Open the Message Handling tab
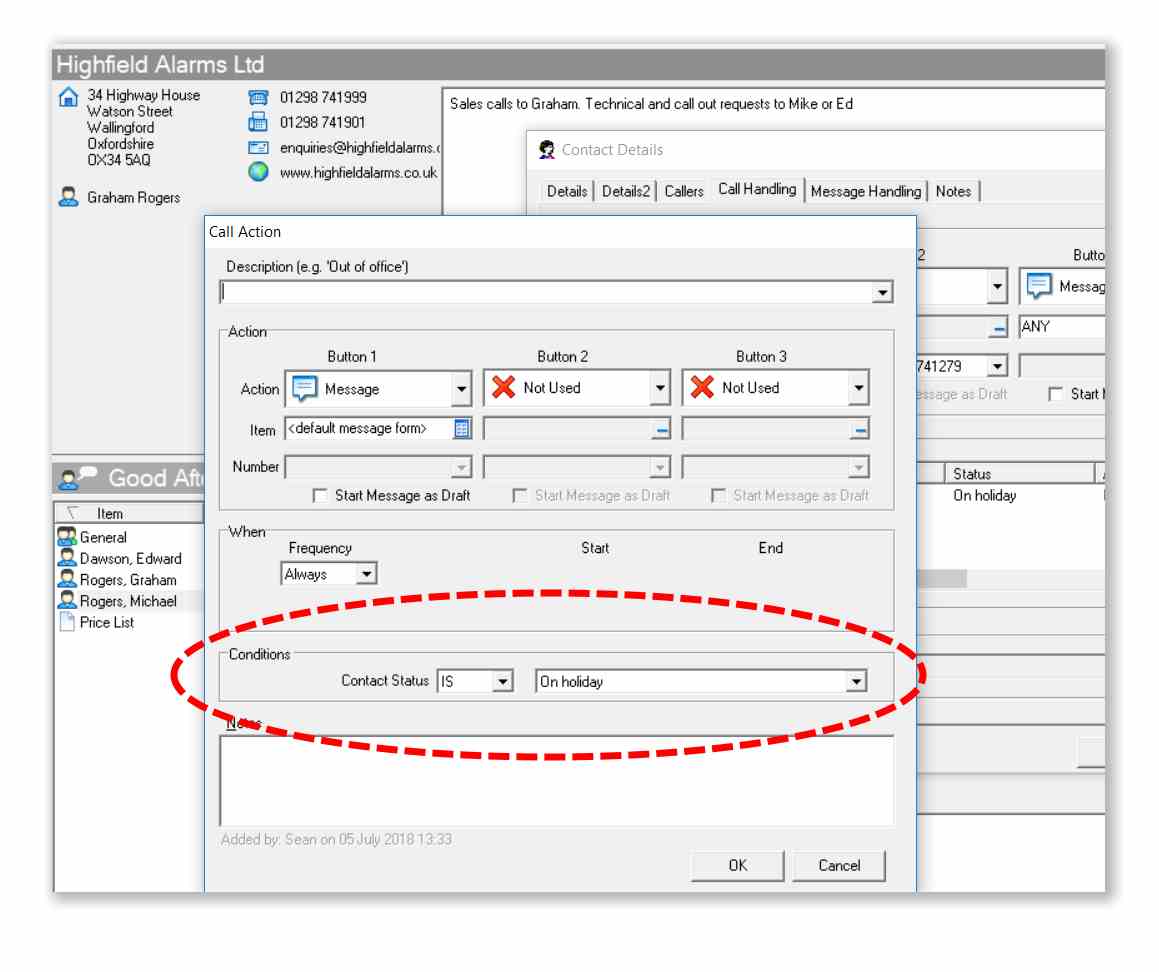Image resolution: width=1159 pixels, height=972 pixels. 866,191
